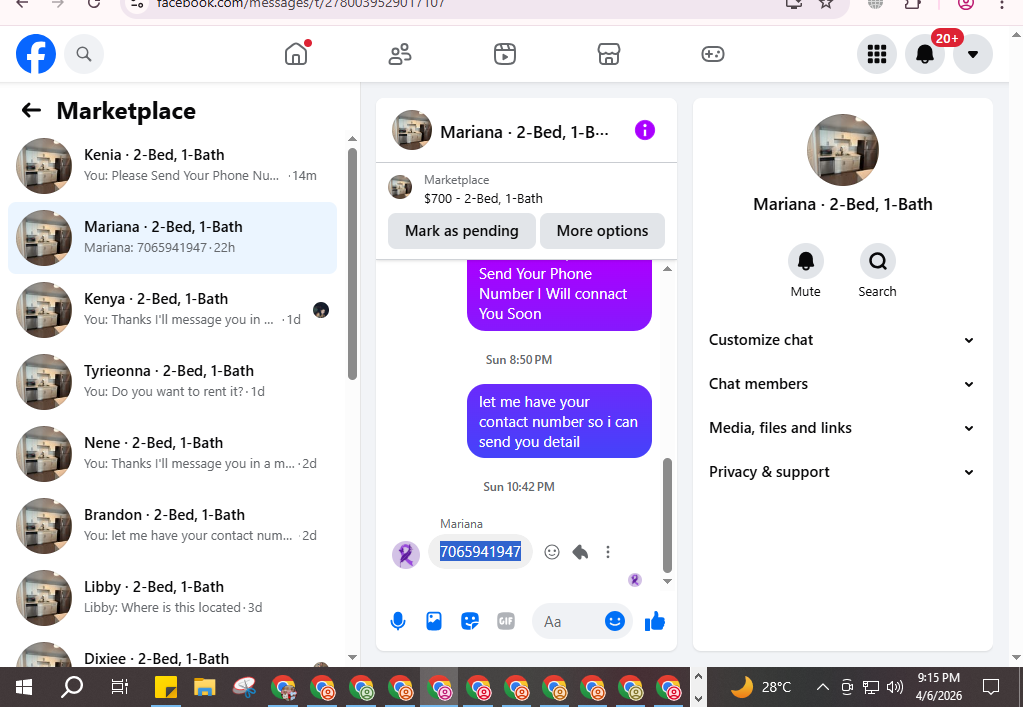Click Mariana chat header title

(x=524, y=132)
